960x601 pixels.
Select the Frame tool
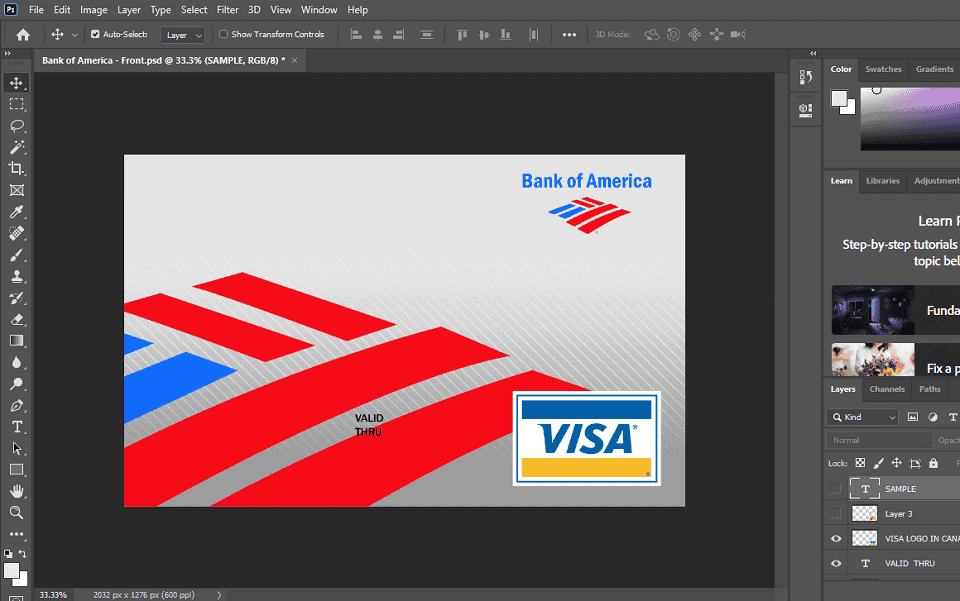click(x=17, y=190)
